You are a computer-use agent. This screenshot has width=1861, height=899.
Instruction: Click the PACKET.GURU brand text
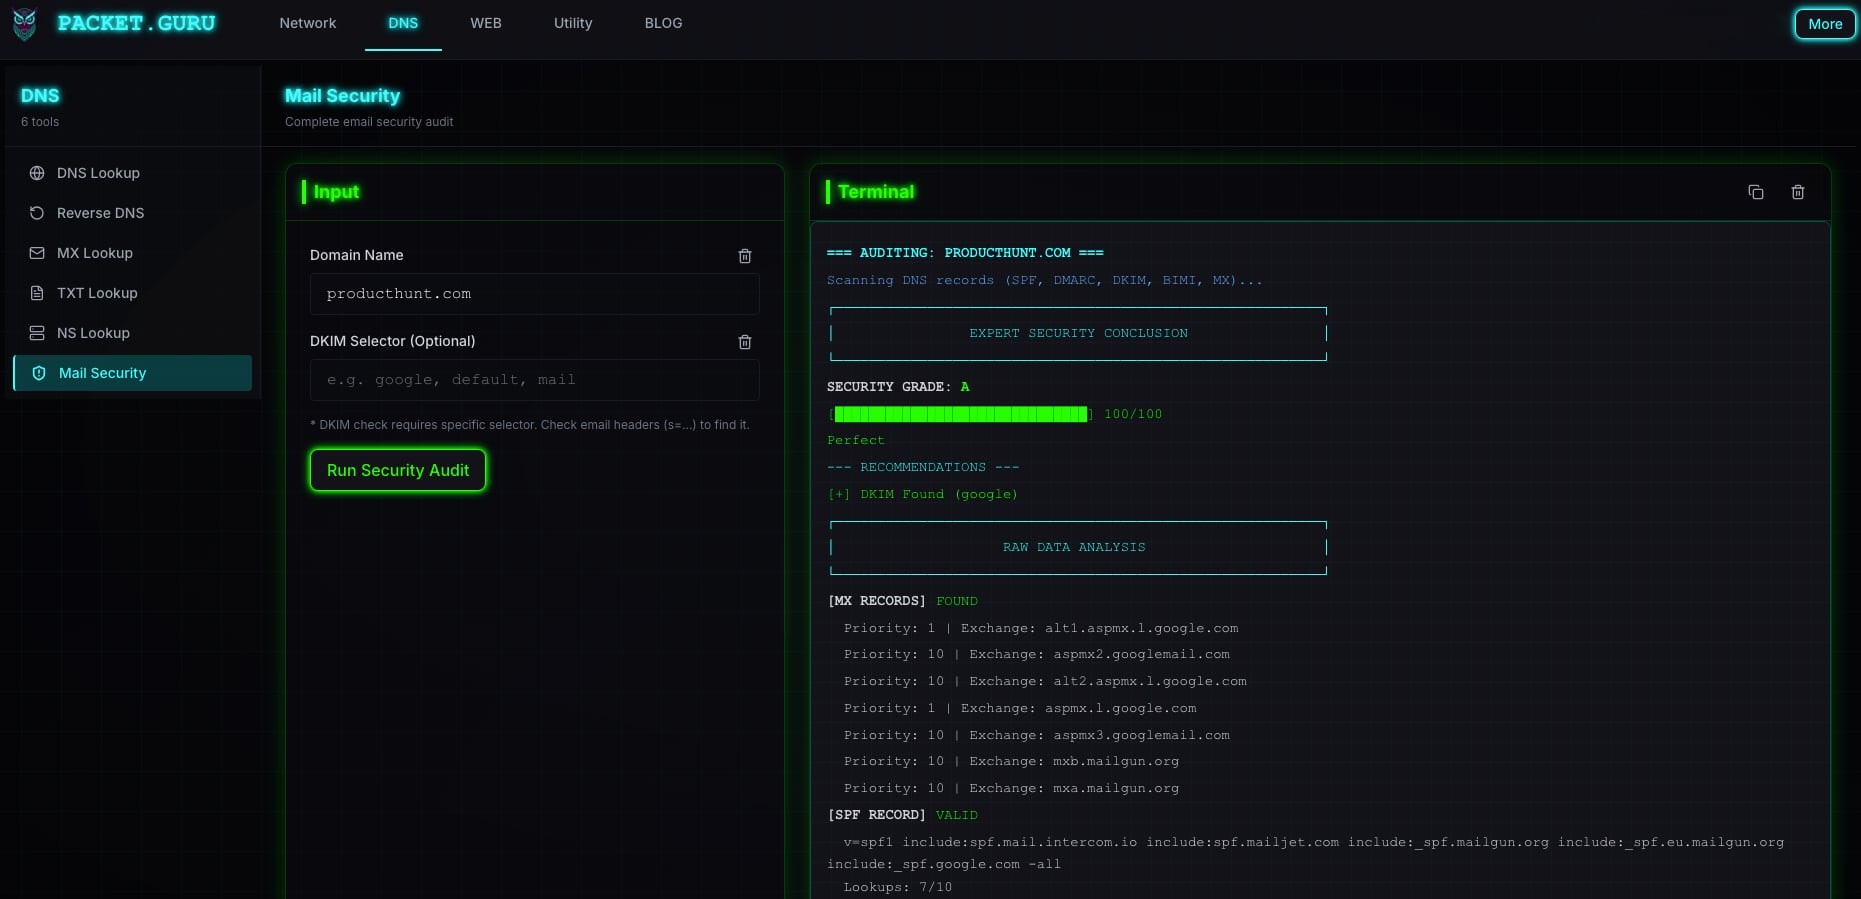136,23
